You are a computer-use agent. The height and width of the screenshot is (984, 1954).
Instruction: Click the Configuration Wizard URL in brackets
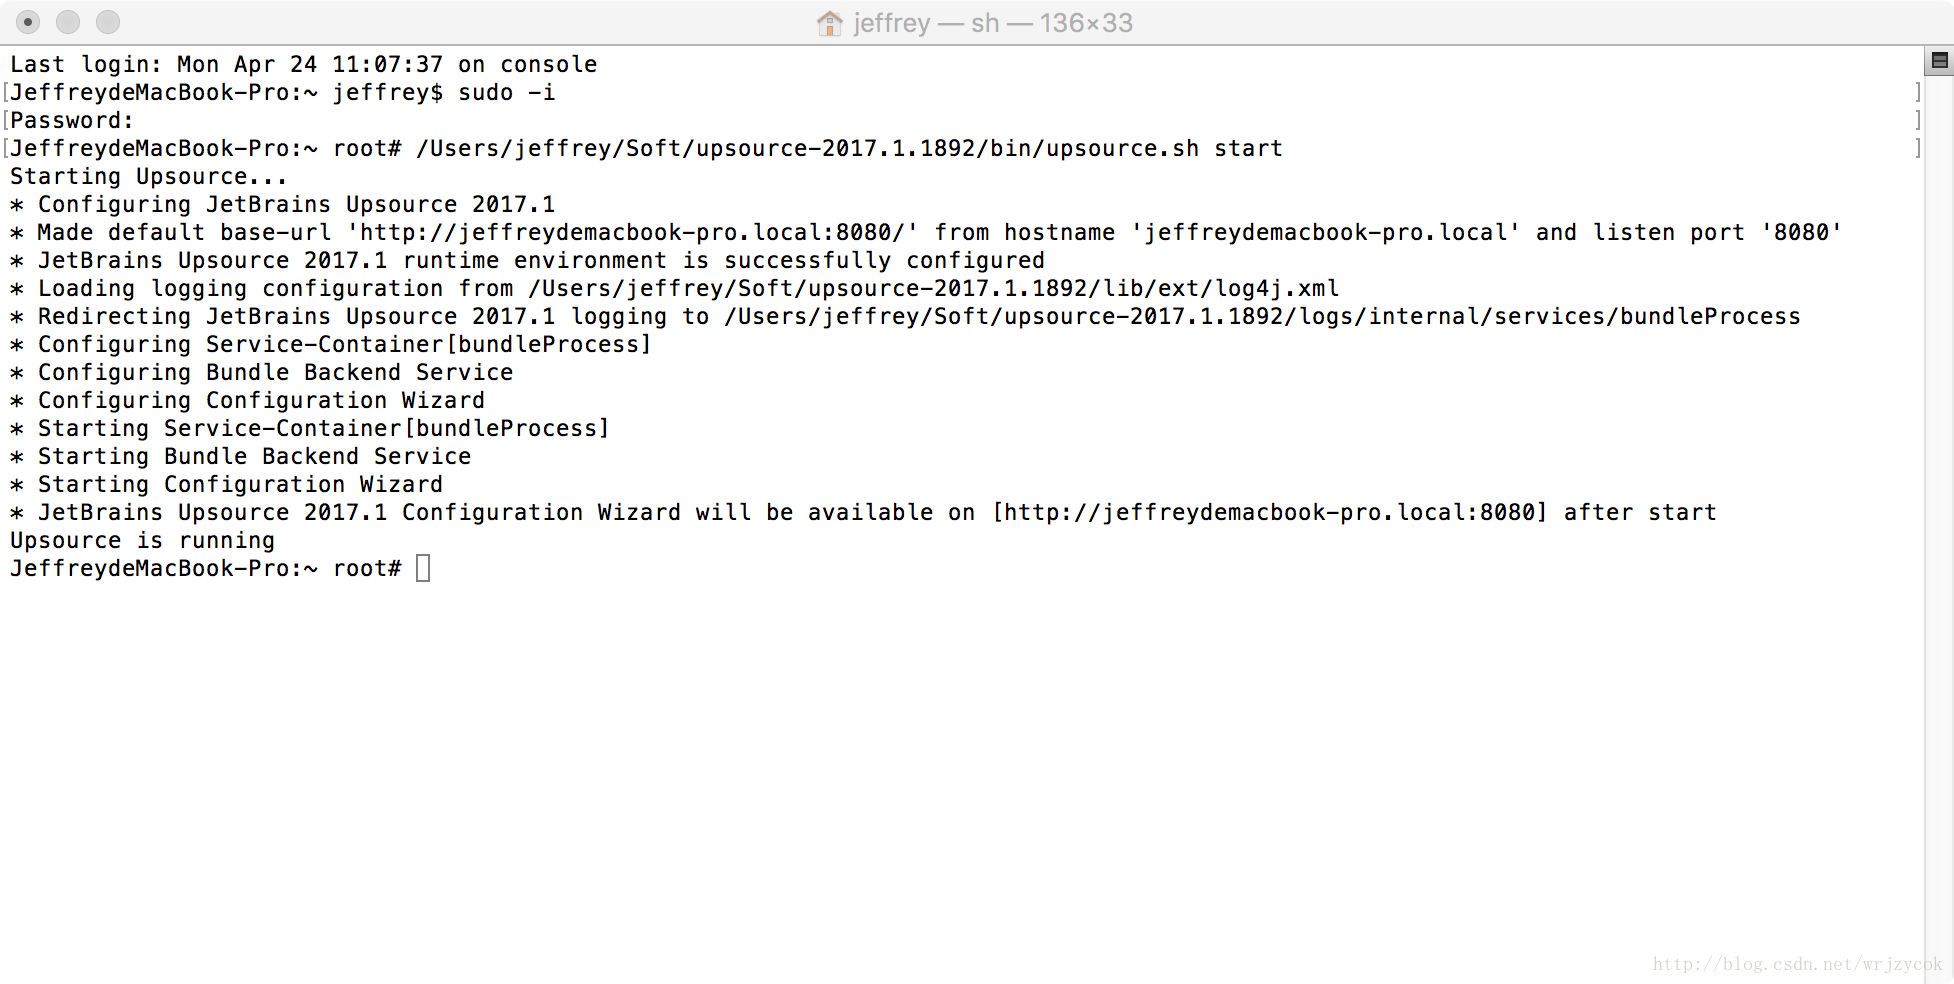coord(1270,513)
